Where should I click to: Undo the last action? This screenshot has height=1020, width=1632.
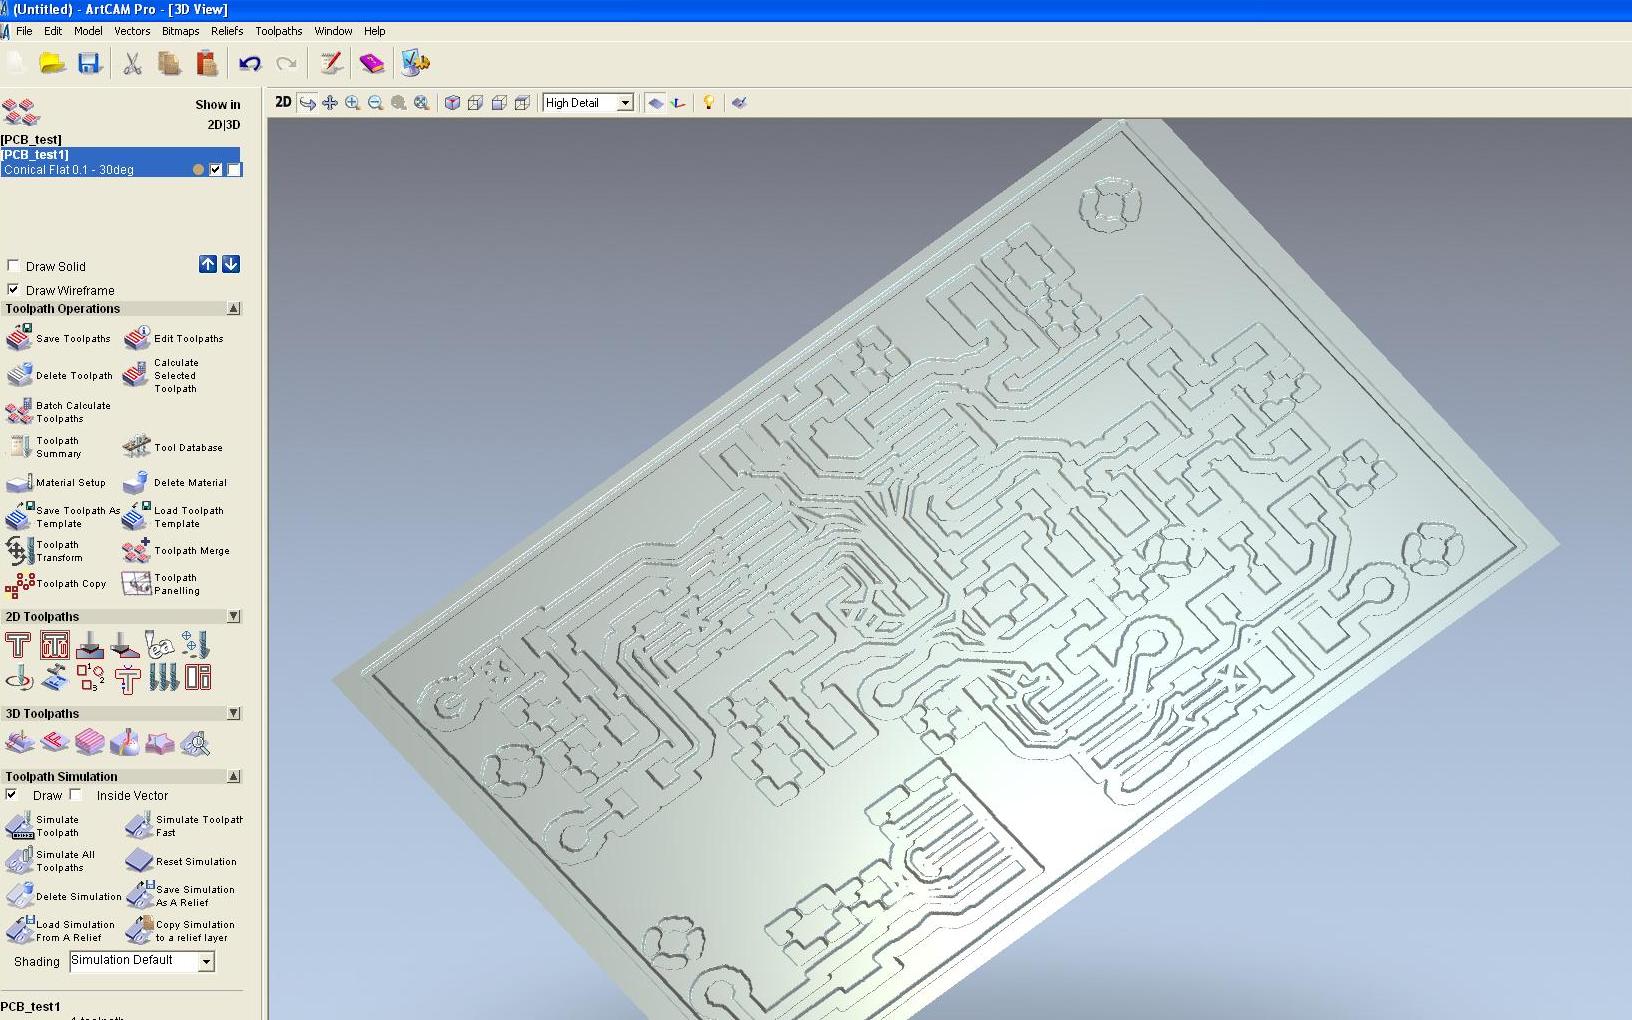(250, 64)
